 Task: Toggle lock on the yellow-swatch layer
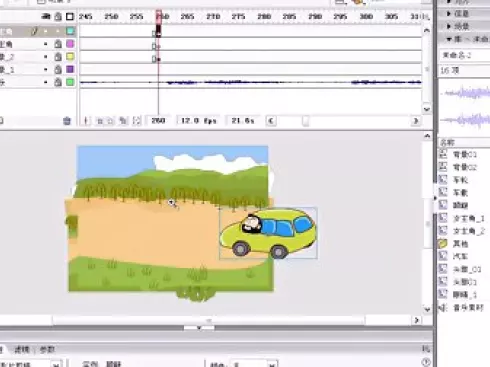pos(58,57)
